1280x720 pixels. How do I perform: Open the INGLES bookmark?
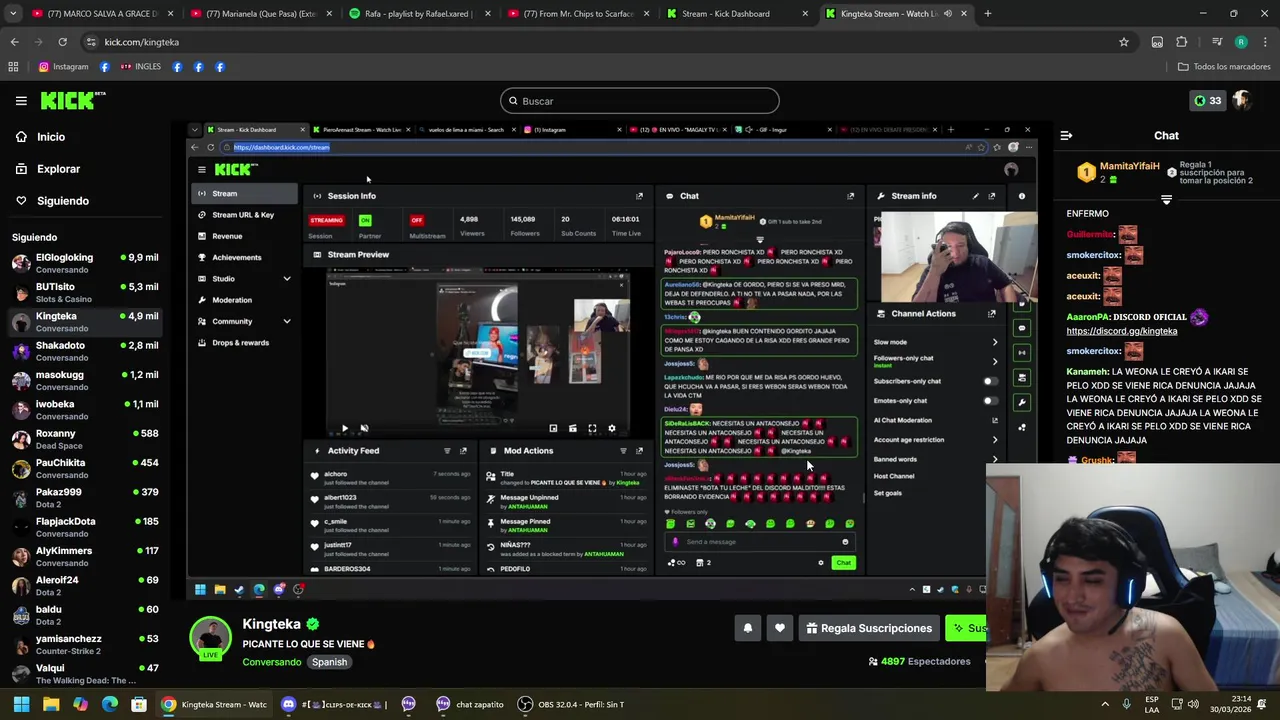[x=140, y=67]
